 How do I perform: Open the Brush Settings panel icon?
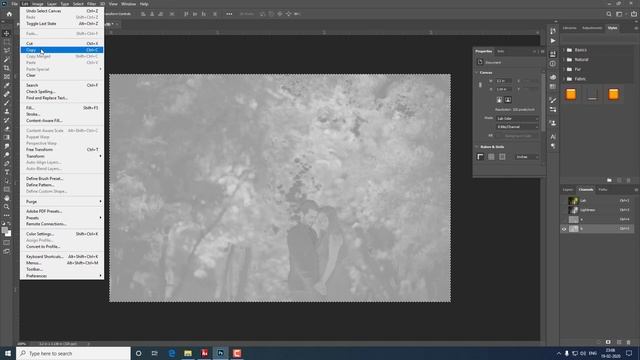point(553,100)
